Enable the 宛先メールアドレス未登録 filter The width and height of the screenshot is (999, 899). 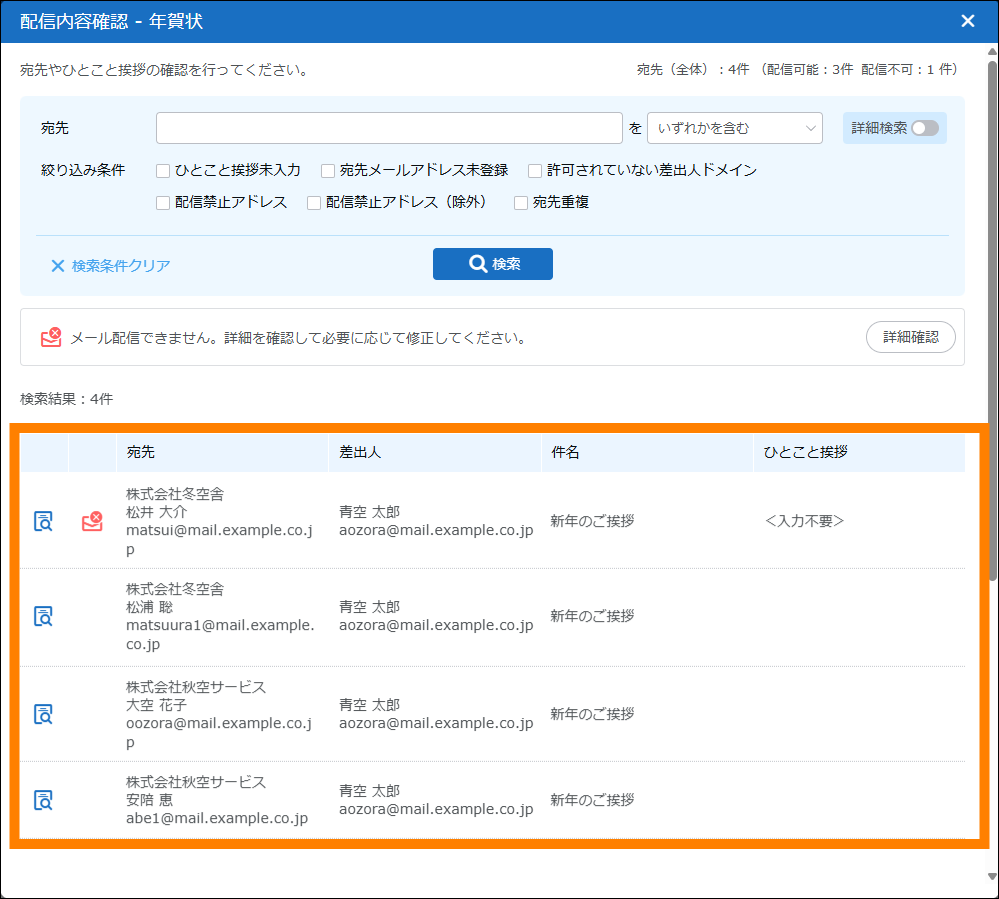328,170
